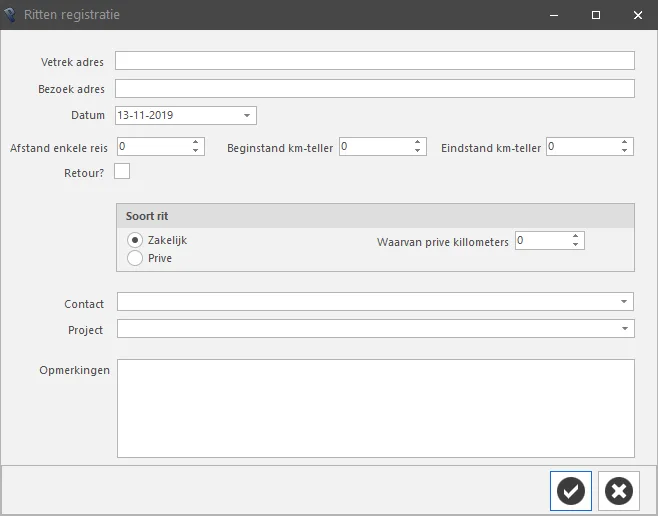The height and width of the screenshot is (516, 658).
Task: Increase the Waarvan prive killometers value
Action: point(576,237)
